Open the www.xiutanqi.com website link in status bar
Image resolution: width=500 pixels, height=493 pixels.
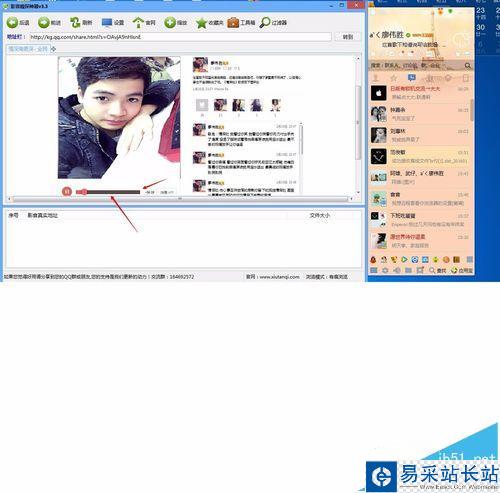pos(279,277)
